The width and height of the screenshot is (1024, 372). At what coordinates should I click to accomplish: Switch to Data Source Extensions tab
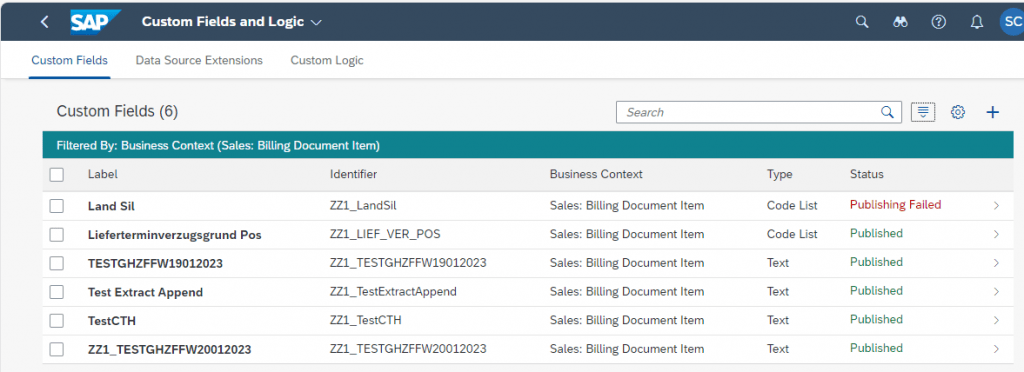(x=199, y=60)
